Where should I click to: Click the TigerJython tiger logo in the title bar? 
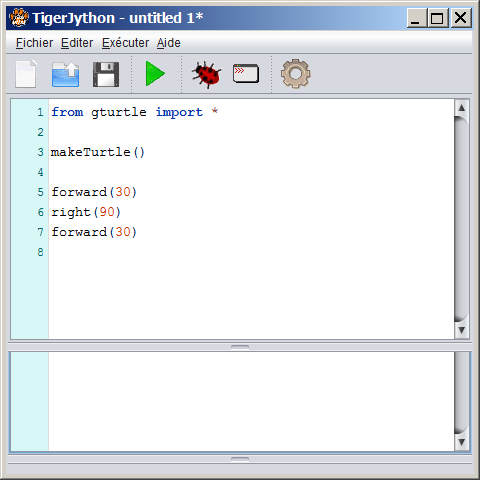click(x=19, y=17)
